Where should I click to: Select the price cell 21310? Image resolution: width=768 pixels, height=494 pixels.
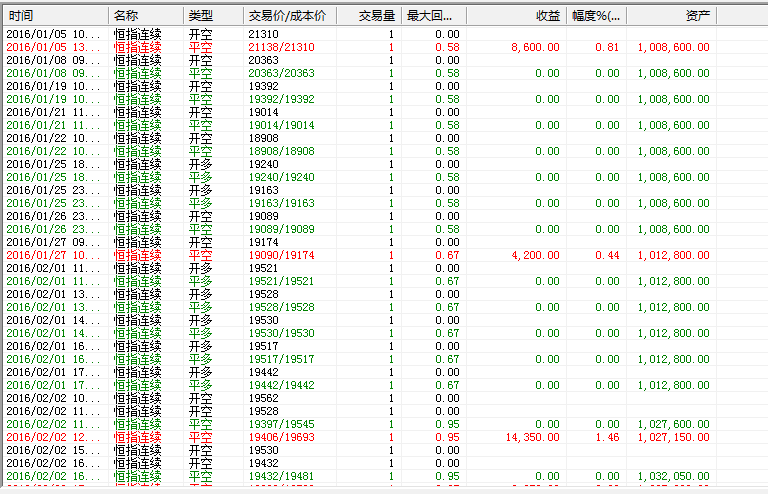pos(264,34)
